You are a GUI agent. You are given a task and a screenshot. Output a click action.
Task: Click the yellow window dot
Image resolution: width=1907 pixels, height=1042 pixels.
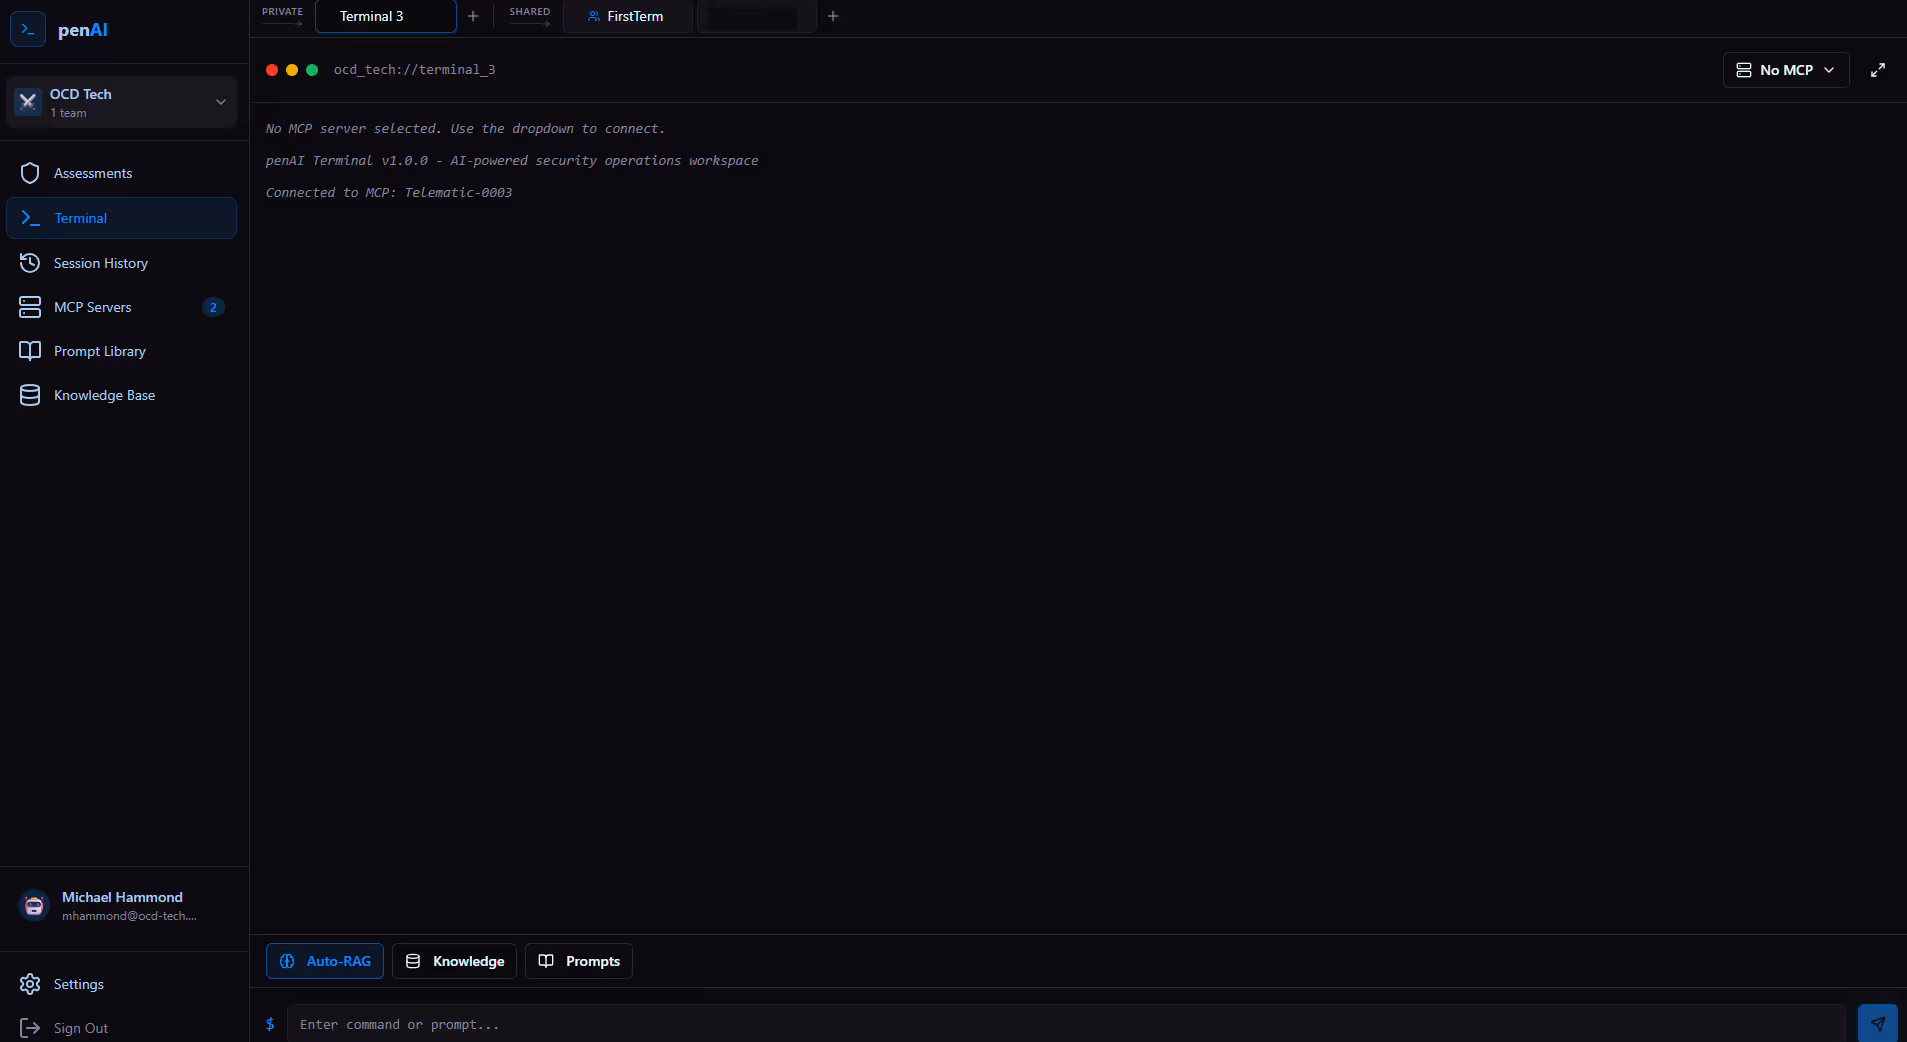292,70
